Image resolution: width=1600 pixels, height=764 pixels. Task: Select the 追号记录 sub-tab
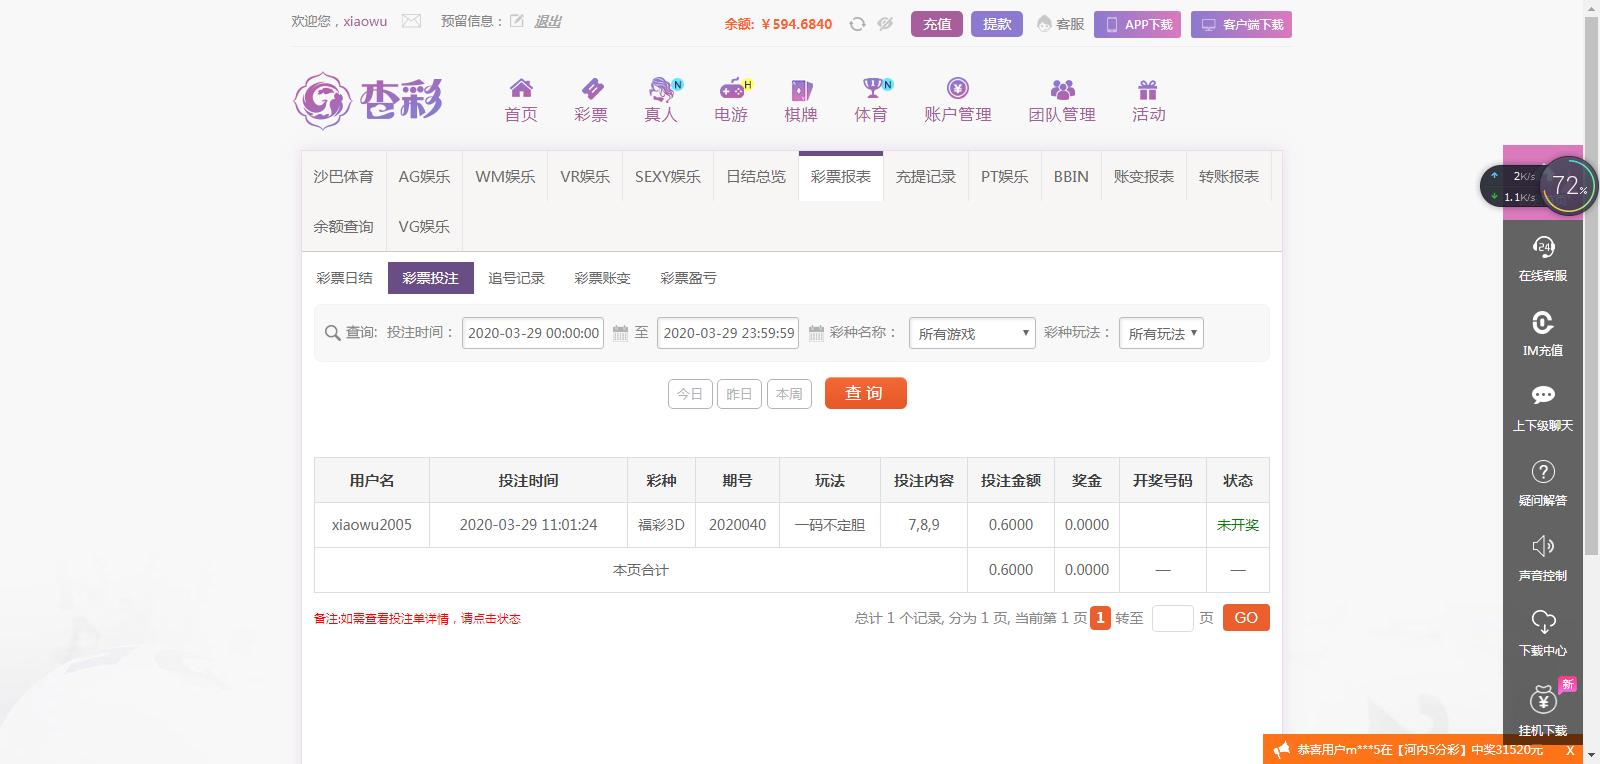[516, 278]
